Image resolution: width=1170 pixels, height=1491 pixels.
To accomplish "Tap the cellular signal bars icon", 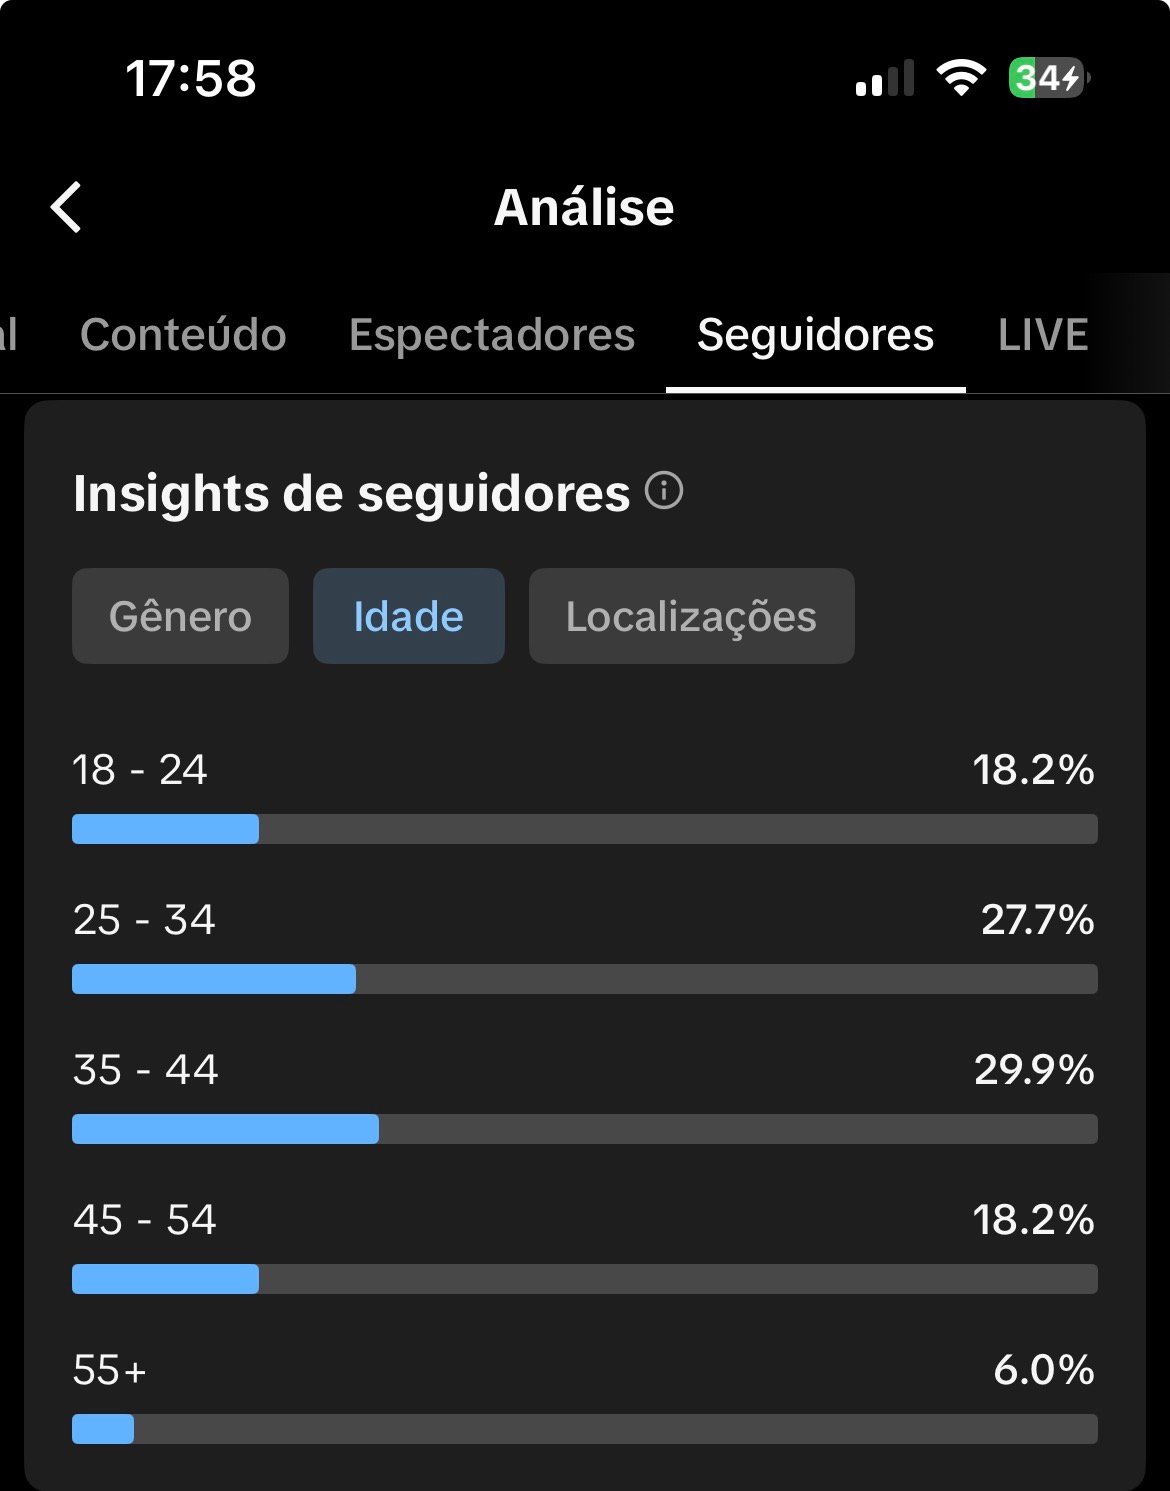I will pyautogui.click(x=885, y=78).
